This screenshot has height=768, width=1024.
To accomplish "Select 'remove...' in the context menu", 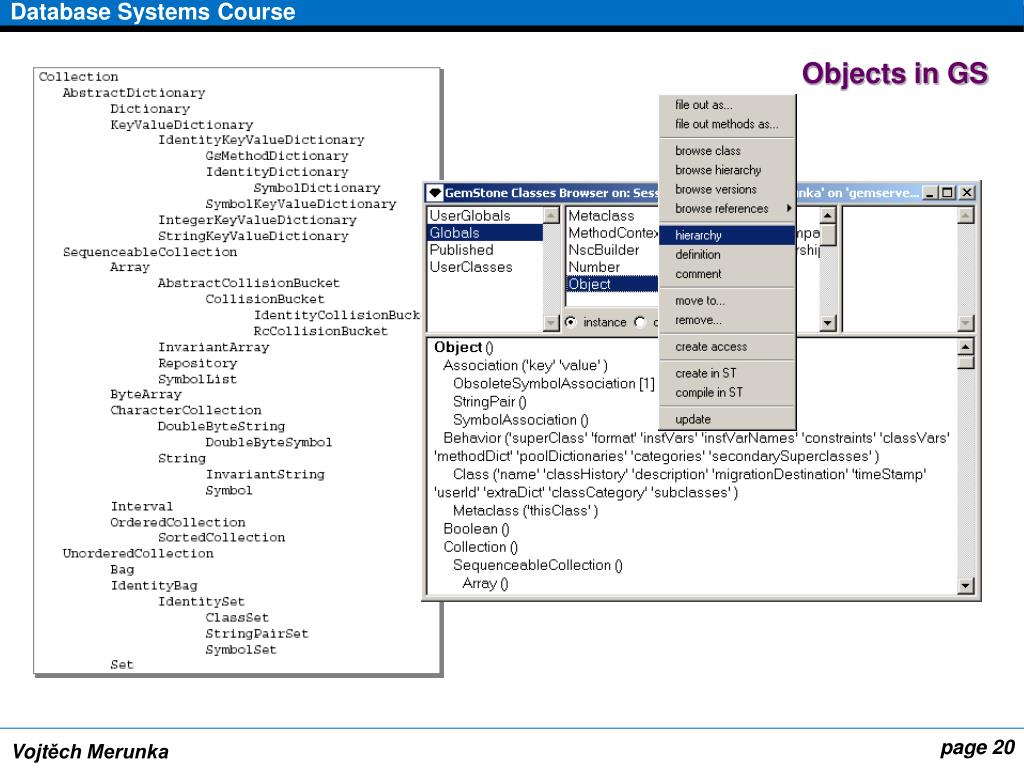I will pyautogui.click(x=698, y=320).
